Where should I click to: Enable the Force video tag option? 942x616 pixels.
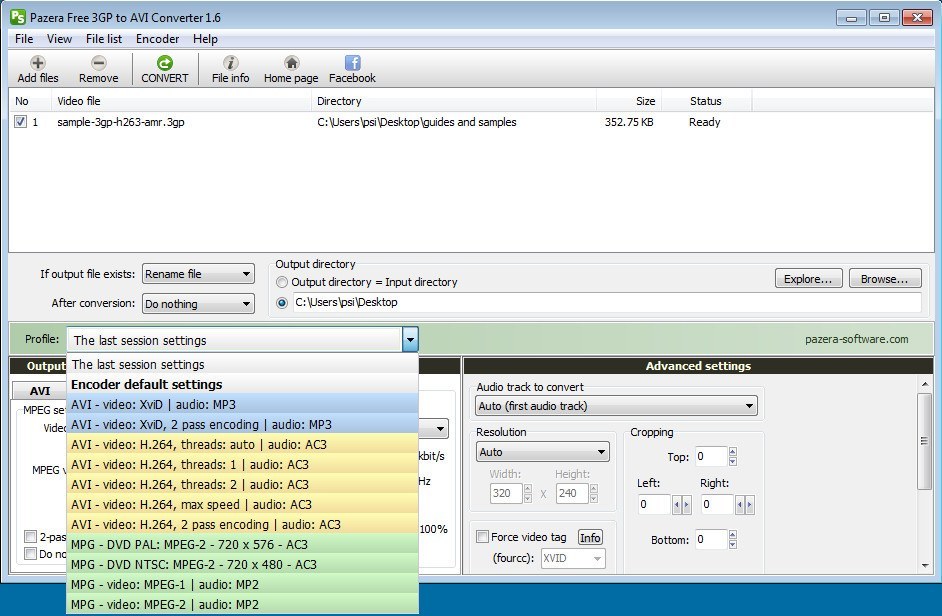pos(482,537)
